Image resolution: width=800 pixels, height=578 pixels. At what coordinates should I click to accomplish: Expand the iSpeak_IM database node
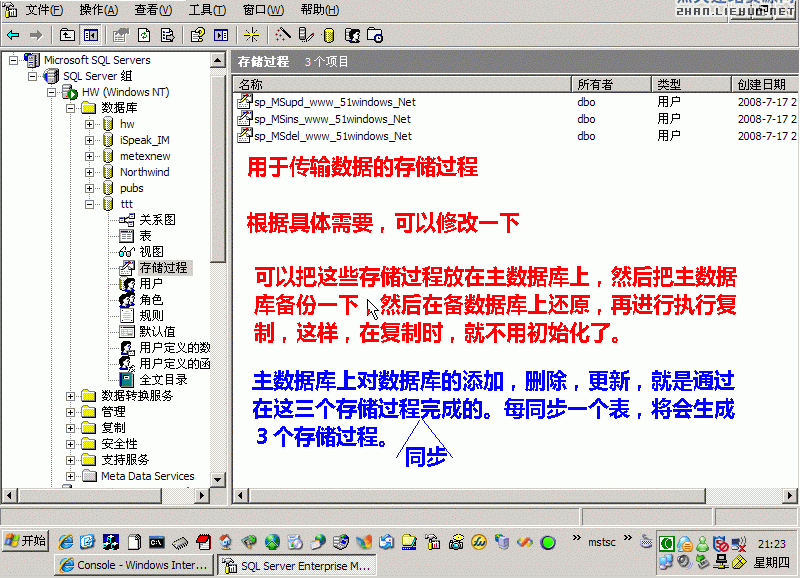(x=89, y=140)
